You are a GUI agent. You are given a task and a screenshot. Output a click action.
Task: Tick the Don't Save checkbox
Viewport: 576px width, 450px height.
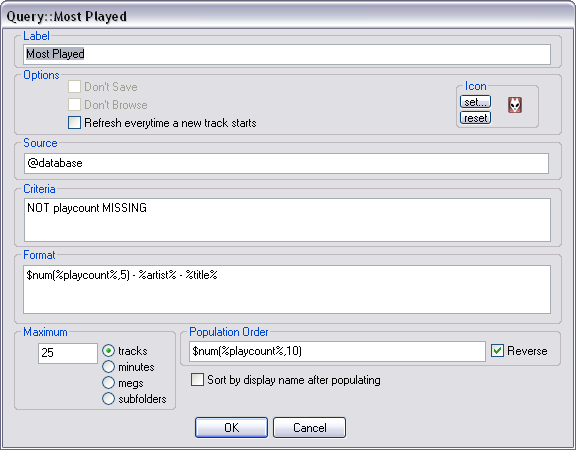coord(74,87)
